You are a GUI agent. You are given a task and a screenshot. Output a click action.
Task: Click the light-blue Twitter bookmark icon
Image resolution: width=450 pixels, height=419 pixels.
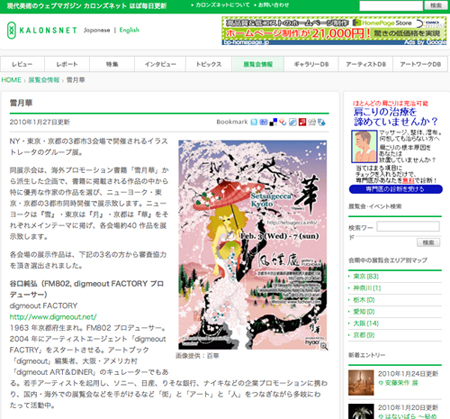click(x=254, y=122)
